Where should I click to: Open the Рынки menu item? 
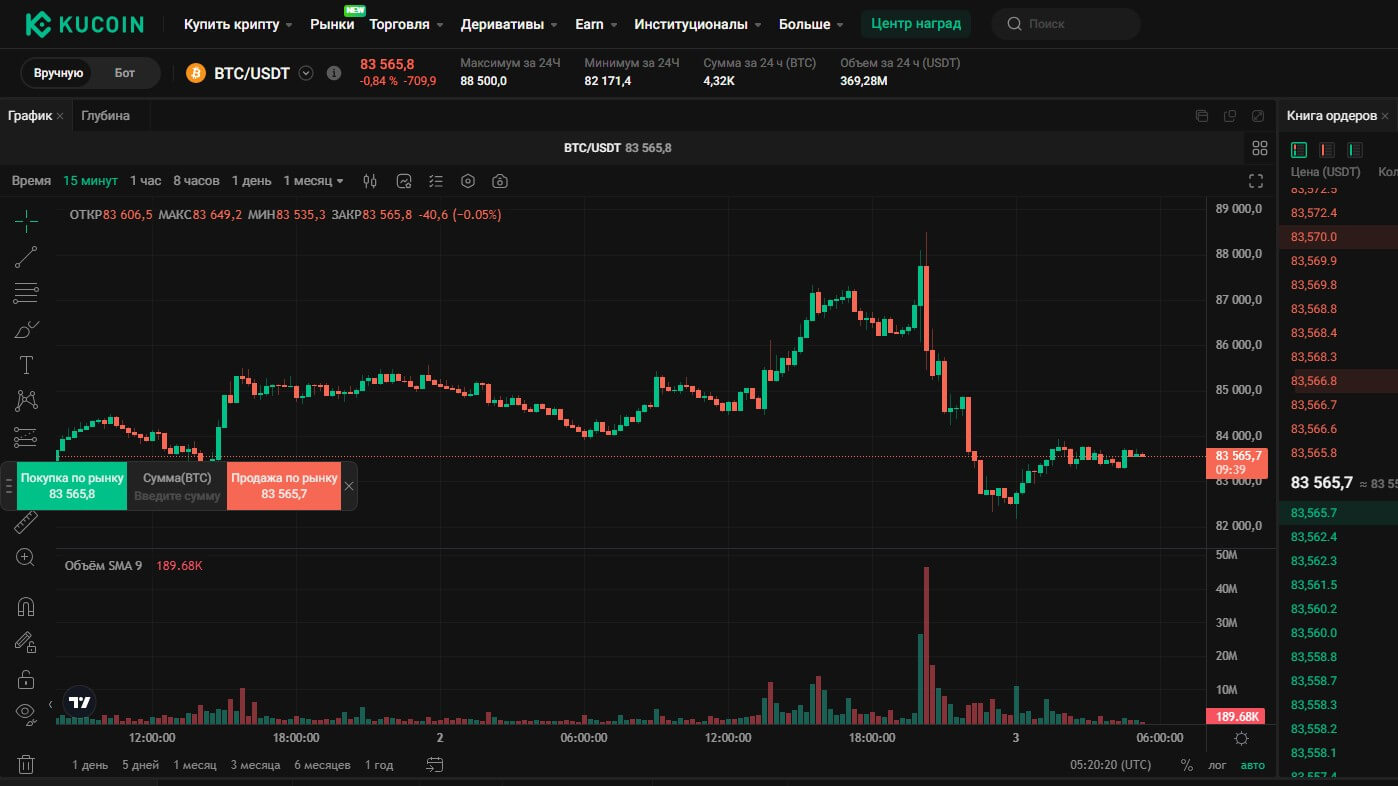click(x=332, y=24)
